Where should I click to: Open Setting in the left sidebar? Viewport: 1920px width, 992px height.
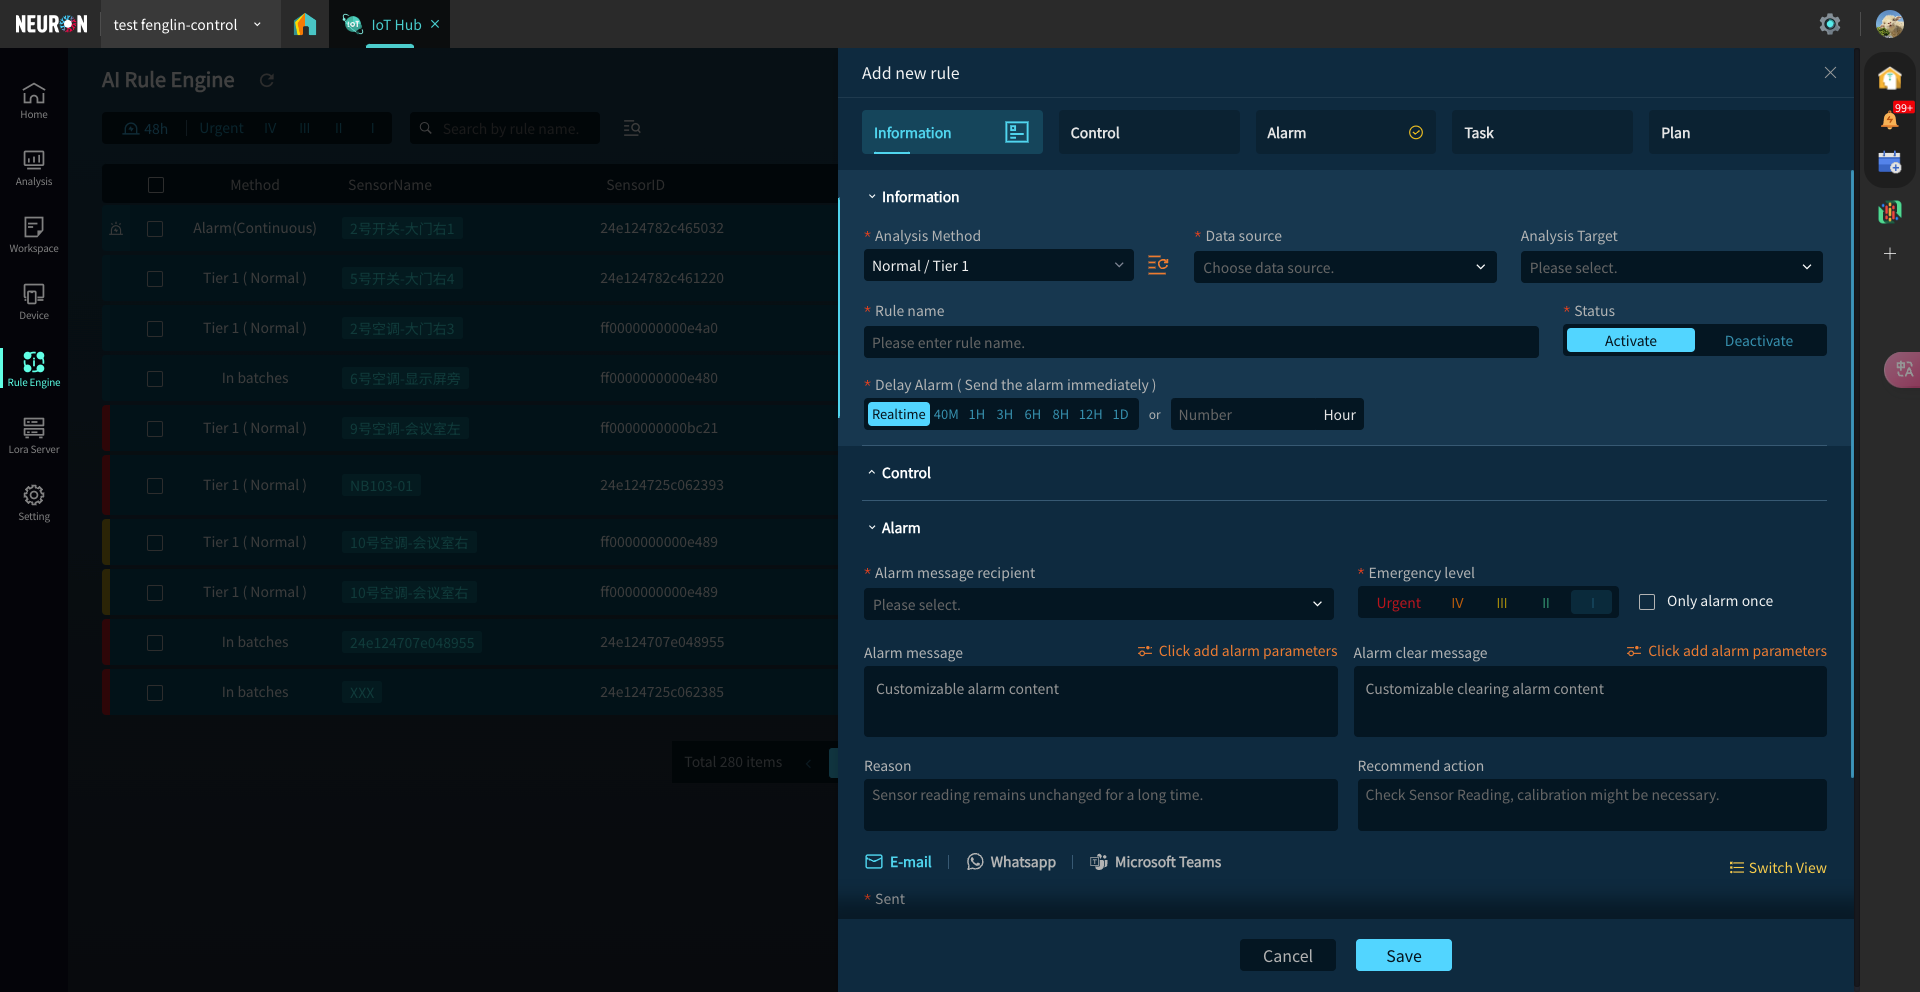click(x=34, y=503)
